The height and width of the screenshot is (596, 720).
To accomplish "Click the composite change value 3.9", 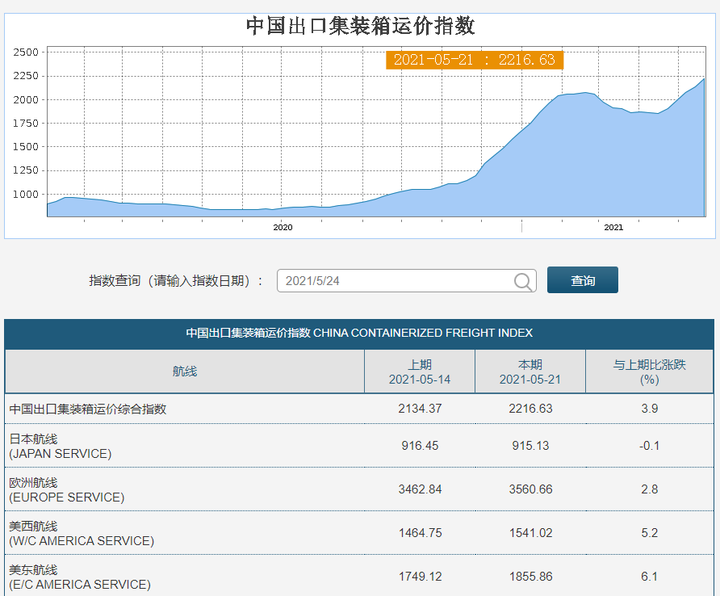I will (649, 409).
